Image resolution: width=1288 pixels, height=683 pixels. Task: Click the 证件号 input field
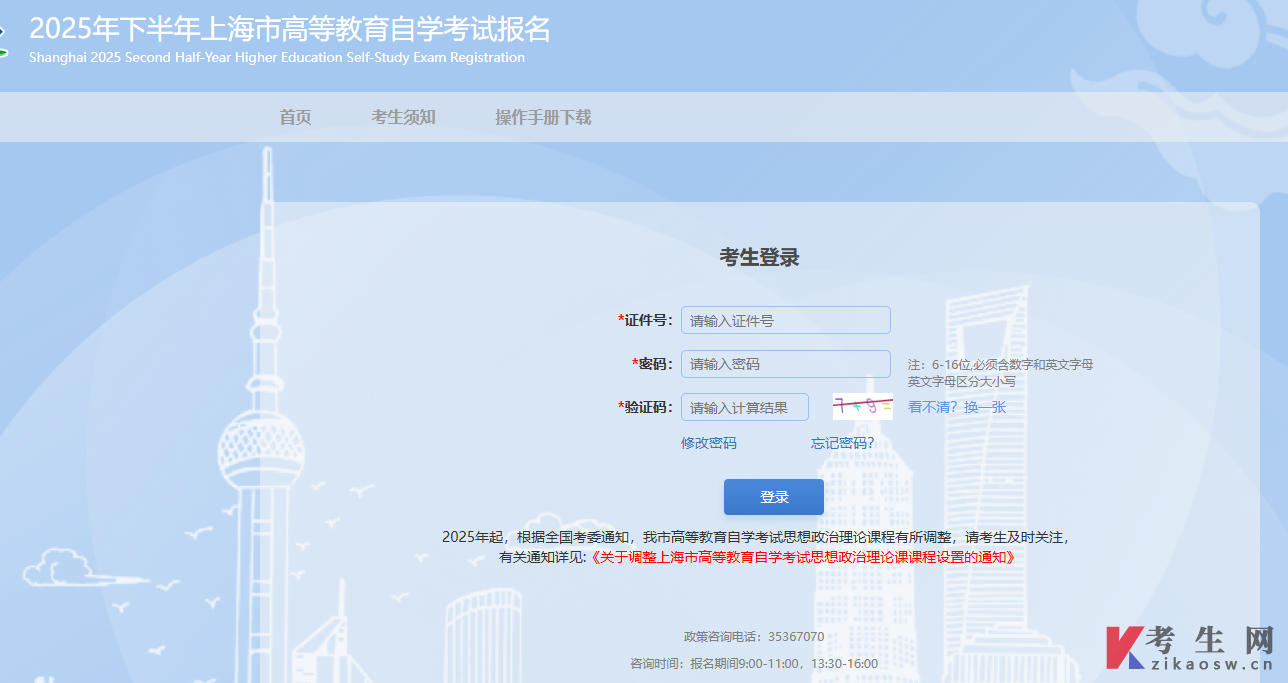(x=786, y=320)
